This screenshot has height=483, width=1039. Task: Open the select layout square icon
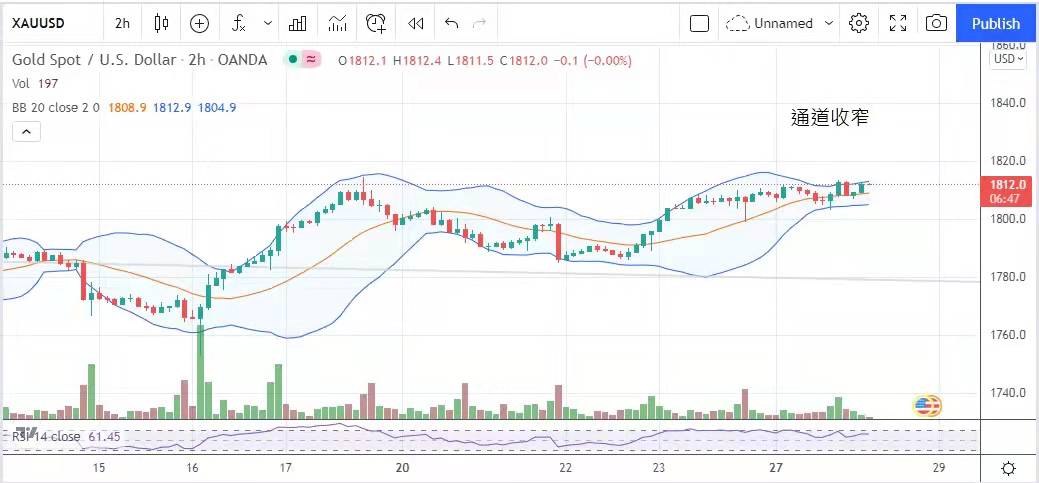click(700, 23)
